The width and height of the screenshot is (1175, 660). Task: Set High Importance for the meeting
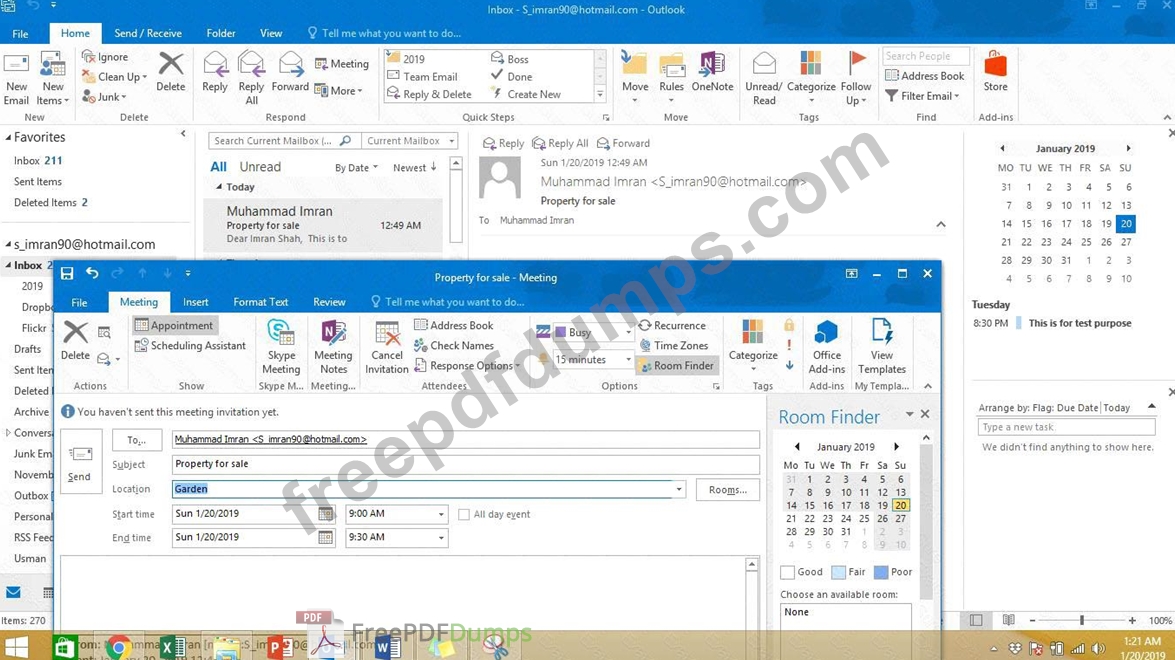[x=789, y=345]
